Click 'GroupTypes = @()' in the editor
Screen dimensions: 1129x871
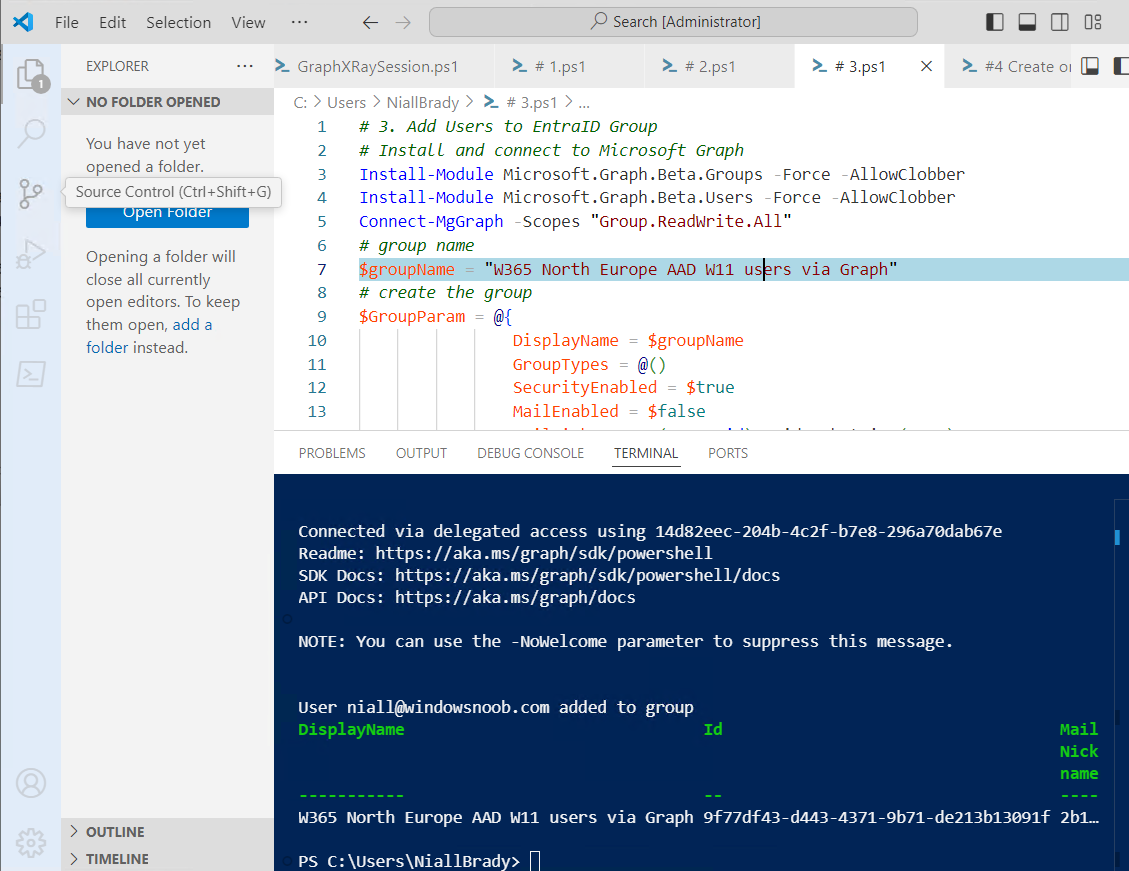coord(589,365)
